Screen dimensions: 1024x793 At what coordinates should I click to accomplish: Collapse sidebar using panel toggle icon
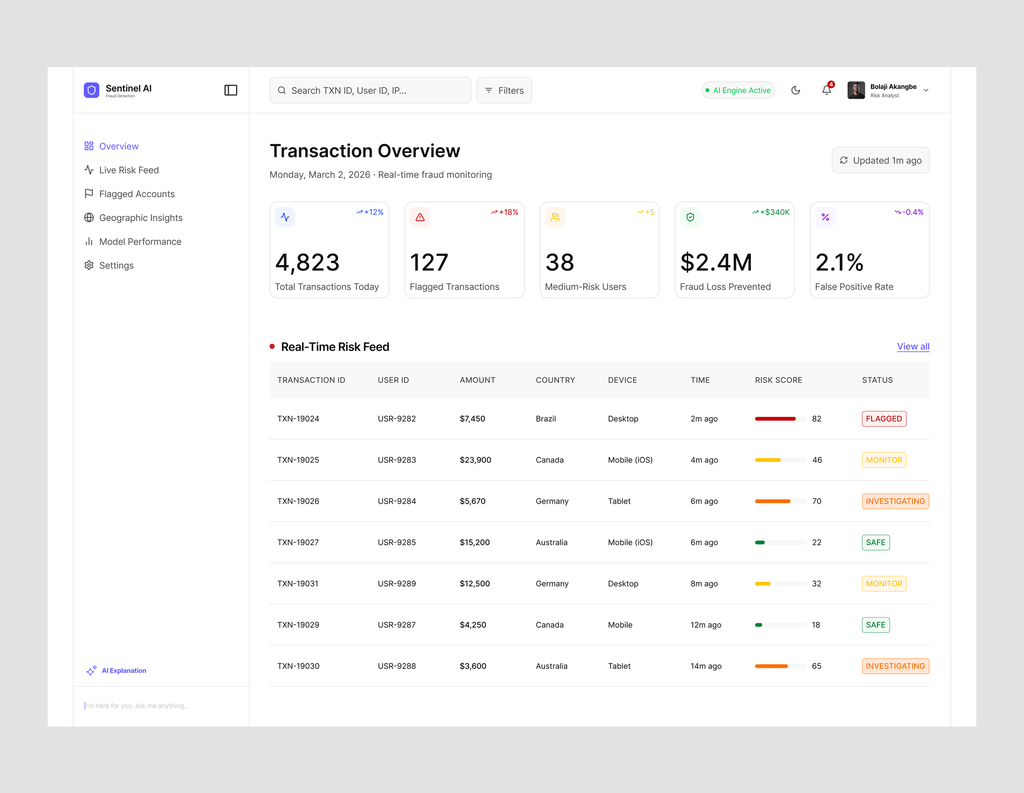click(x=231, y=90)
